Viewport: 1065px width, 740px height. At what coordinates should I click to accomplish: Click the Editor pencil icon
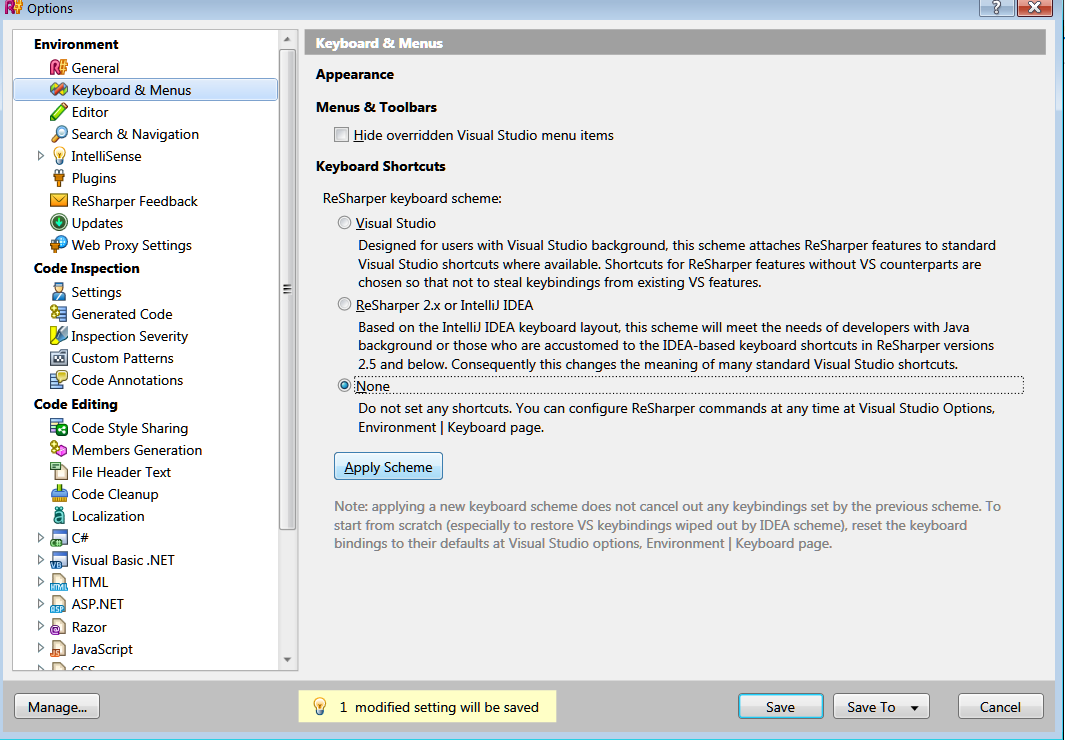pos(59,112)
